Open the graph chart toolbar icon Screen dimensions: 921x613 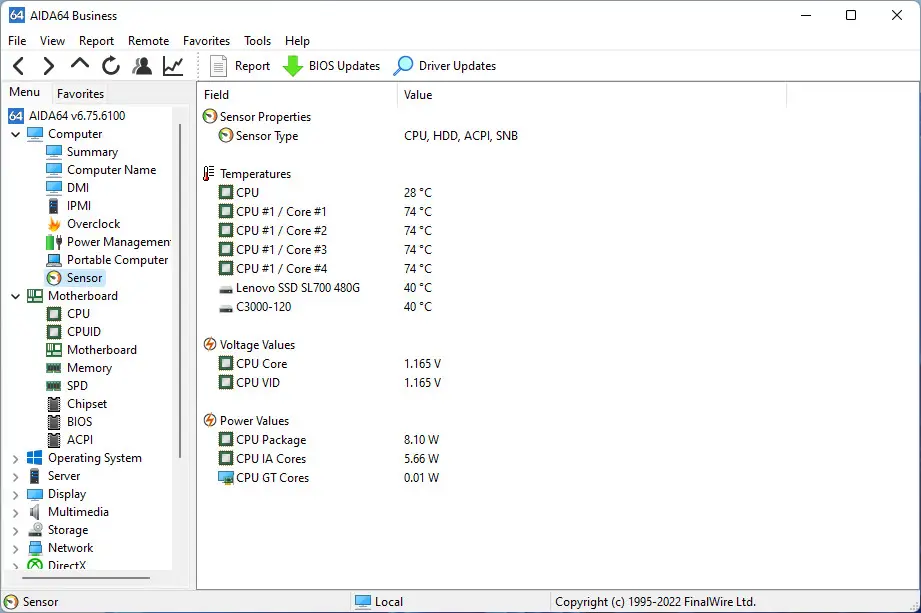coord(173,66)
